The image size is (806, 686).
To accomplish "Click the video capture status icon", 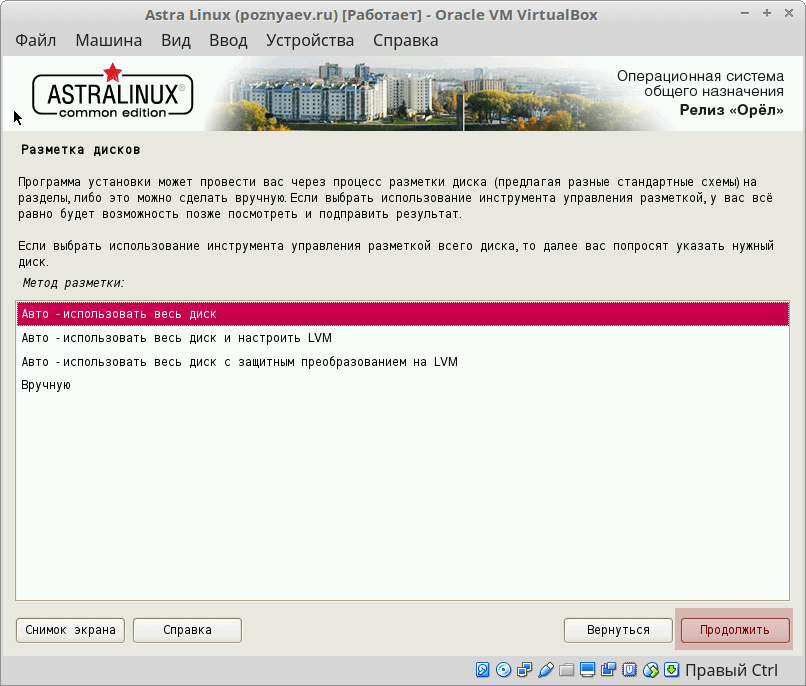I will coord(609,670).
